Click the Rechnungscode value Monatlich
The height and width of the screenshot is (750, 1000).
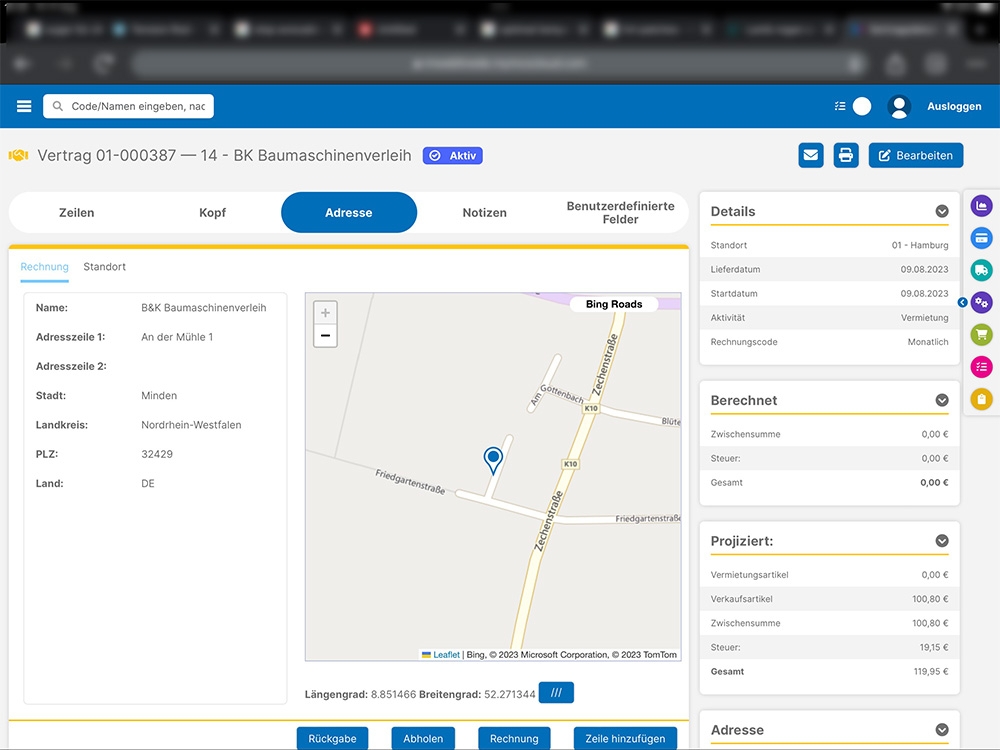(x=927, y=342)
